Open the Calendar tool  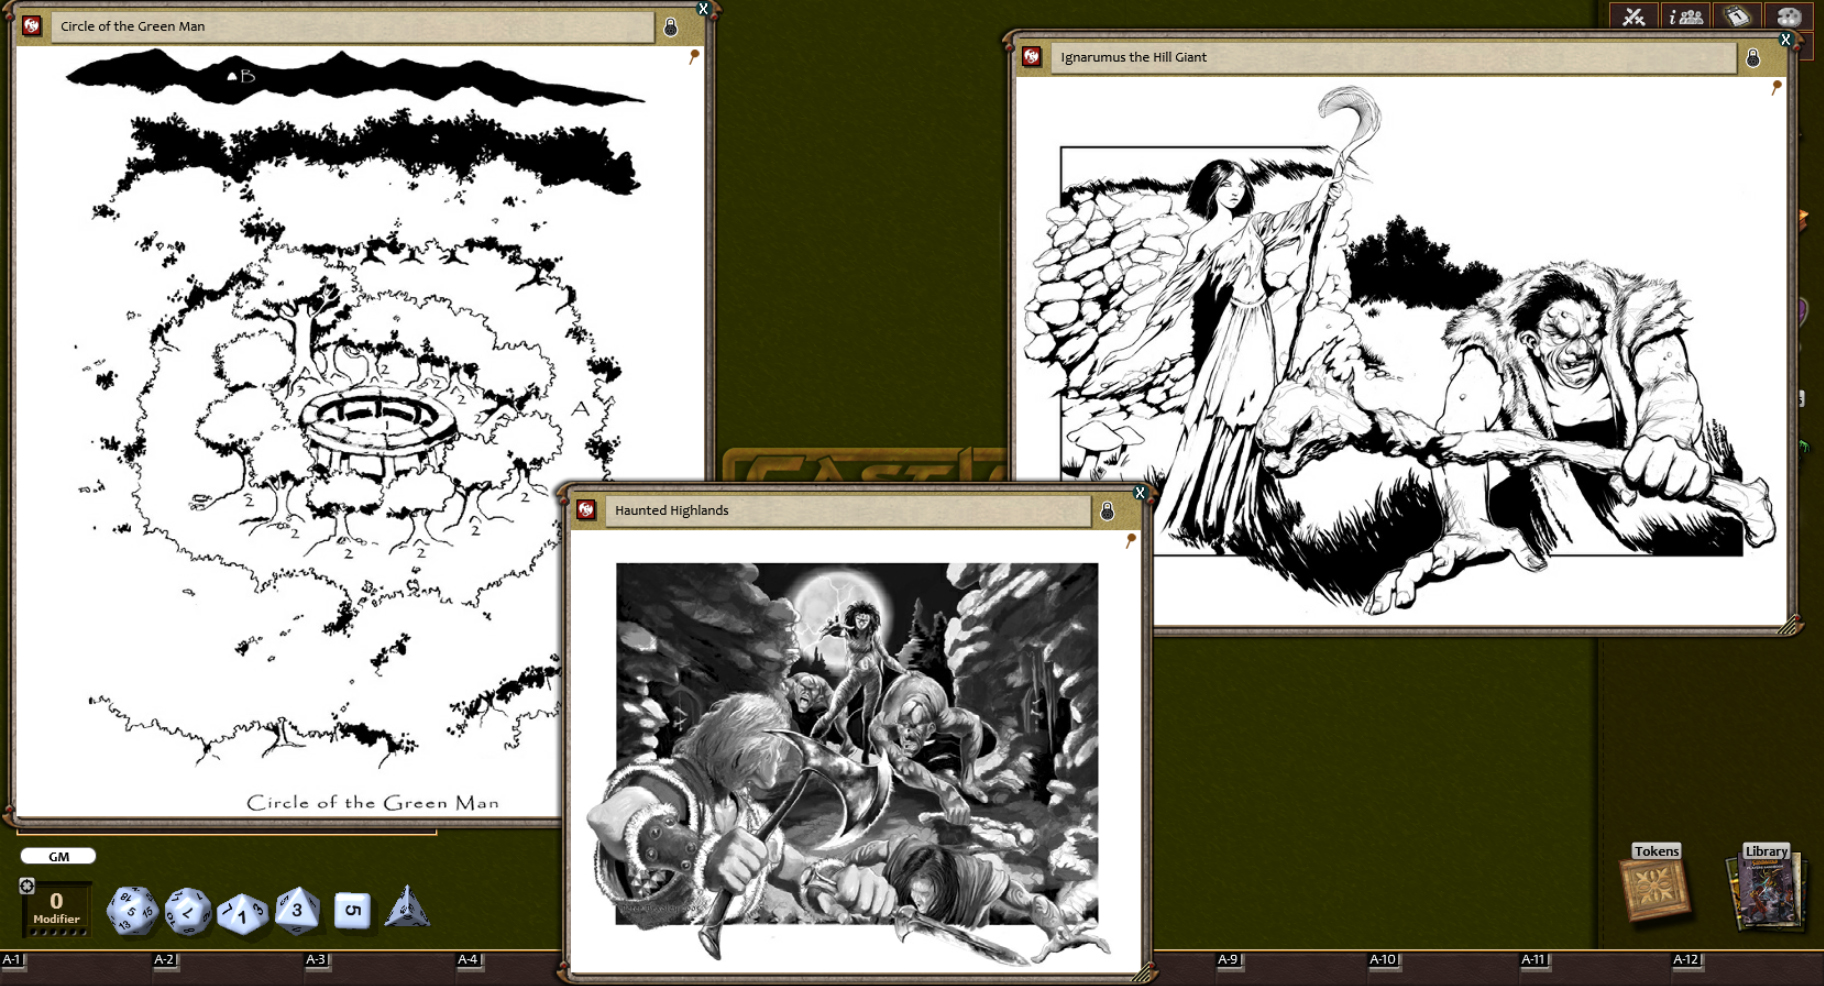point(1739,16)
